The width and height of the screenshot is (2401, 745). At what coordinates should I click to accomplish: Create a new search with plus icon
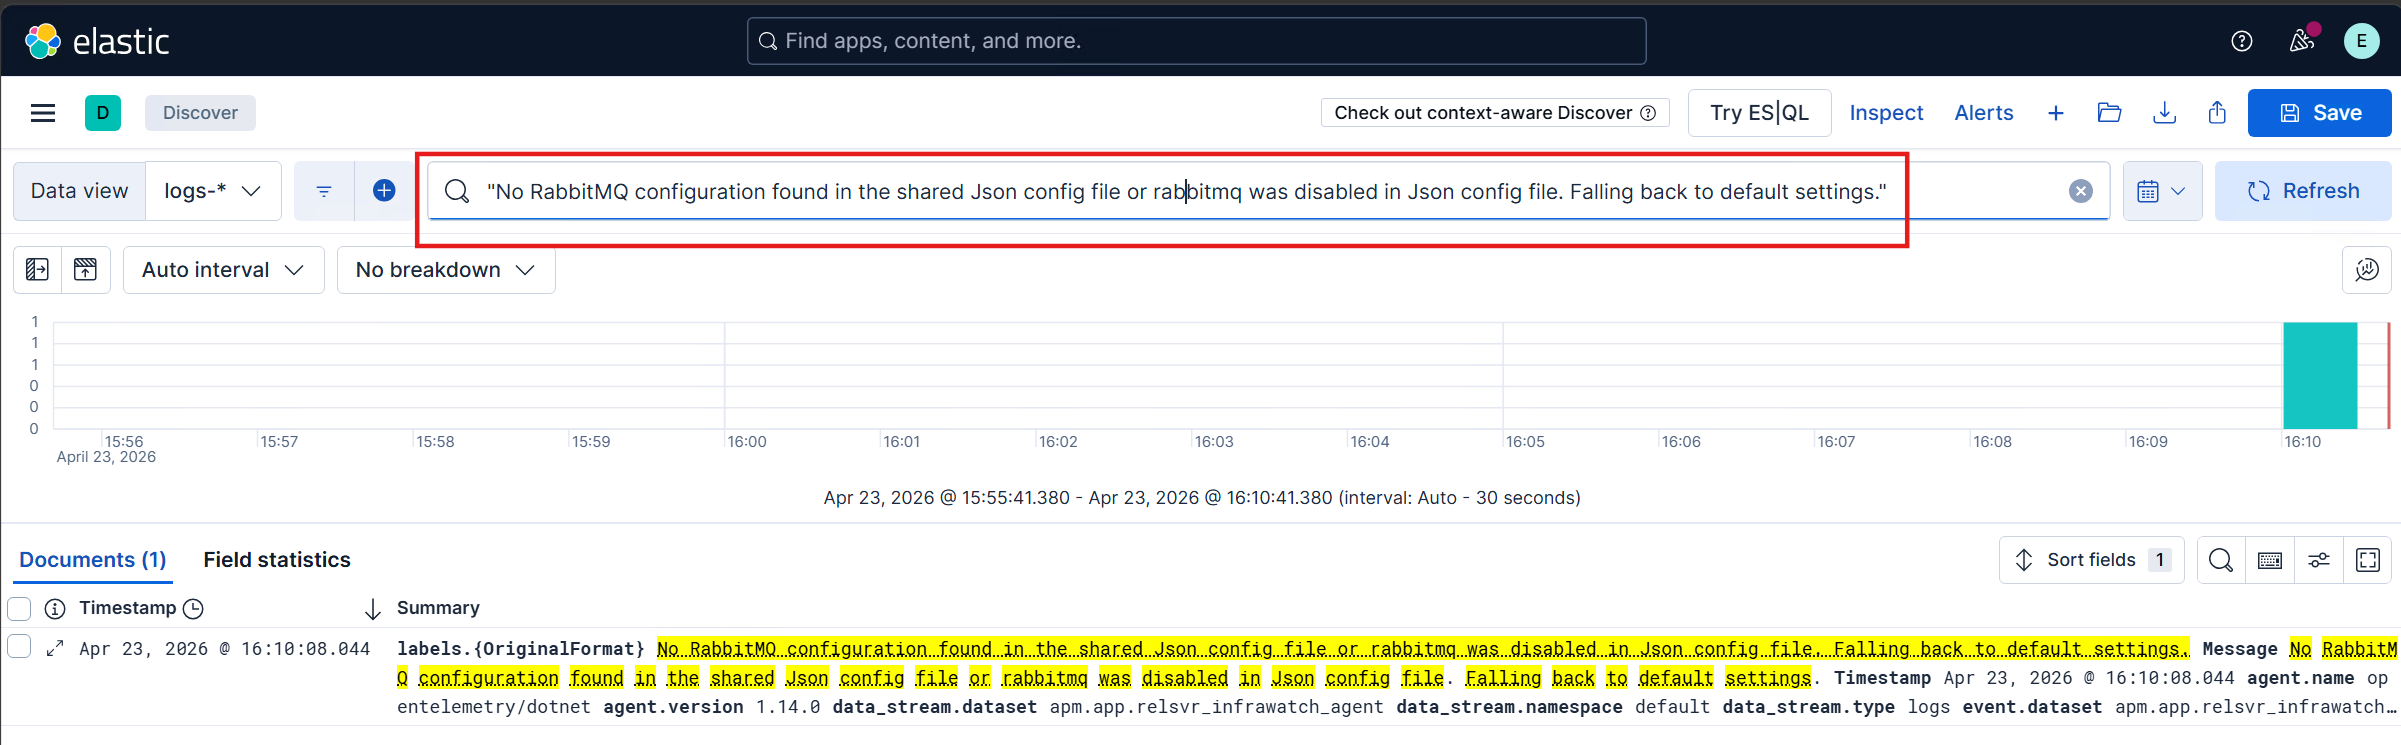pos(2055,113)
